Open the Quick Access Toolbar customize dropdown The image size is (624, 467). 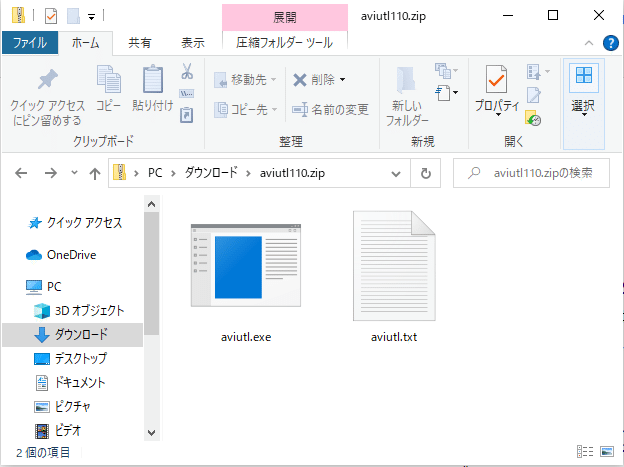click(92, 17)
